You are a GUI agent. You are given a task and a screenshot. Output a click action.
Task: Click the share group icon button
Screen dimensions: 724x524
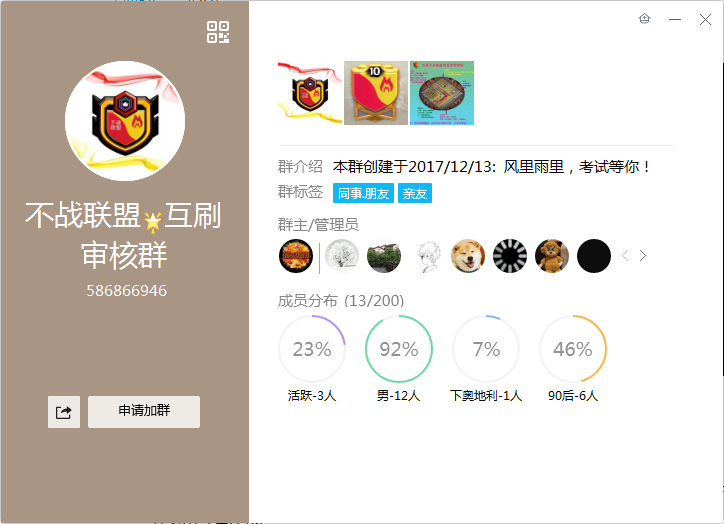pyautogui.click(x=64, y=412)
